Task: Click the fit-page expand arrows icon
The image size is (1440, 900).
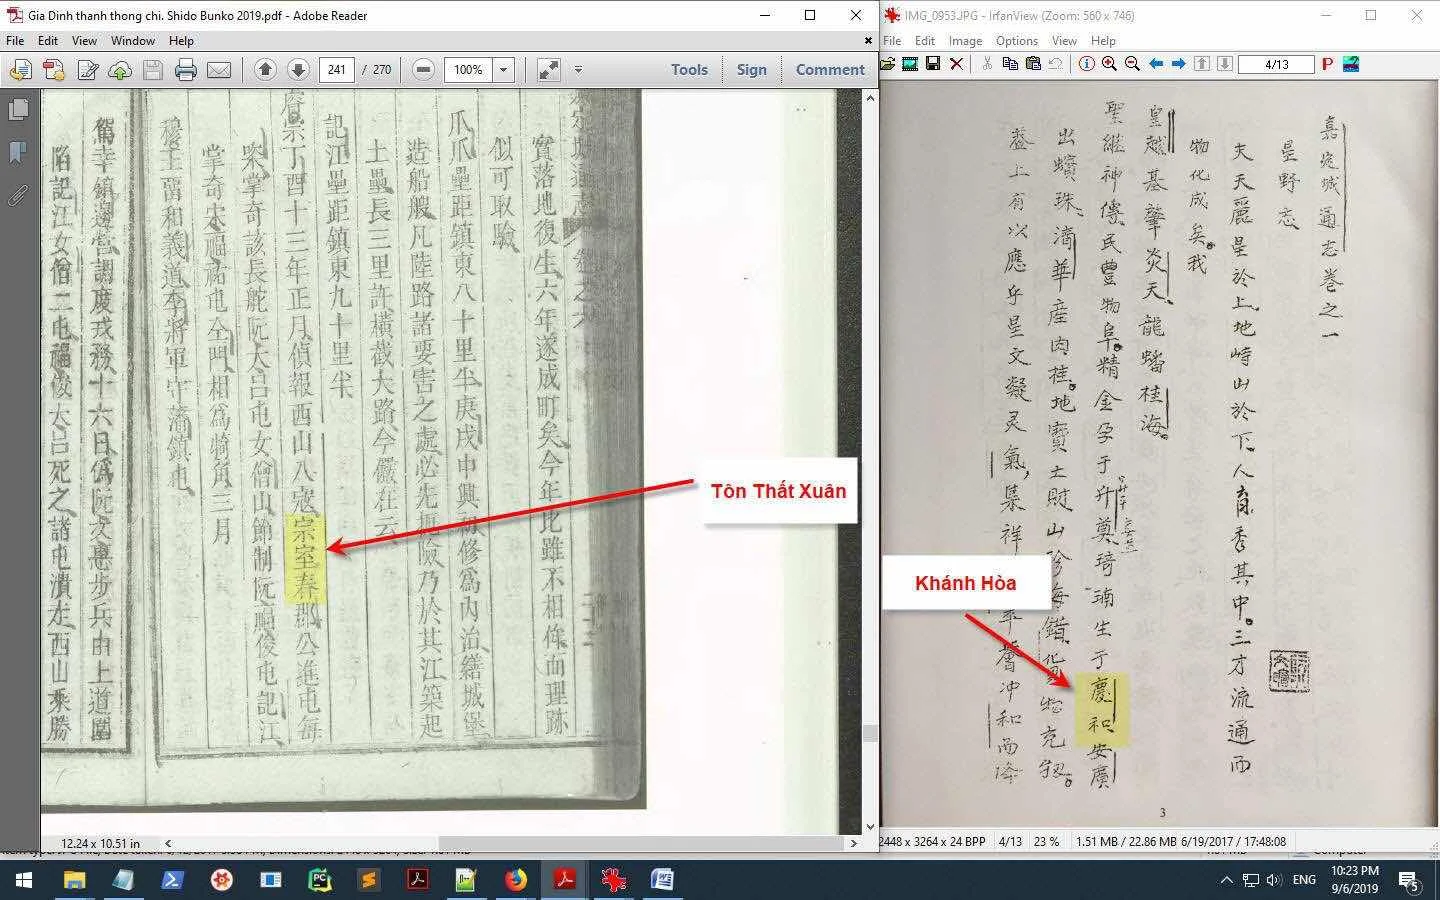Action: pyautogui.click(x=548, y=69)
